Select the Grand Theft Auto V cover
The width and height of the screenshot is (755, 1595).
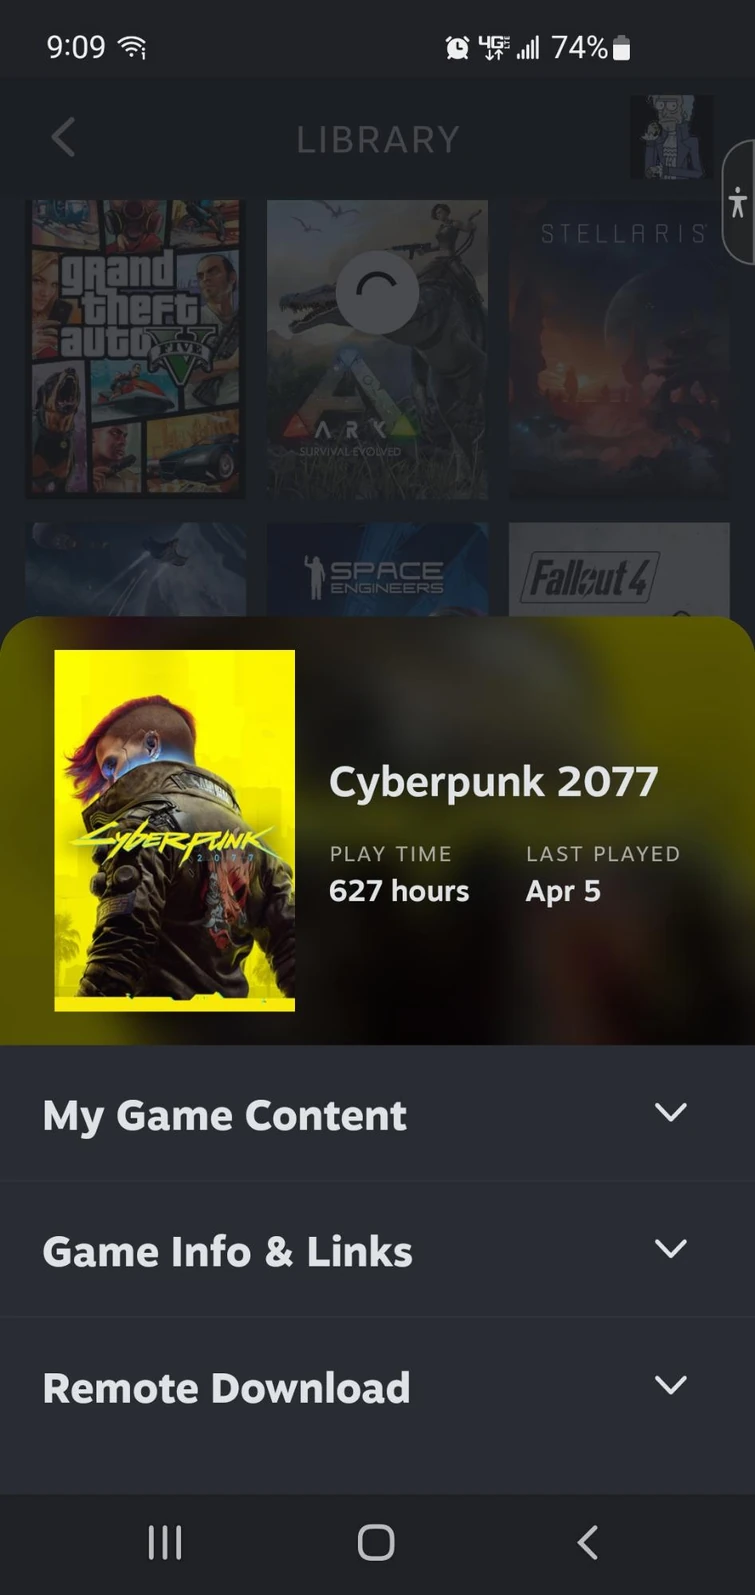(135, 348)
